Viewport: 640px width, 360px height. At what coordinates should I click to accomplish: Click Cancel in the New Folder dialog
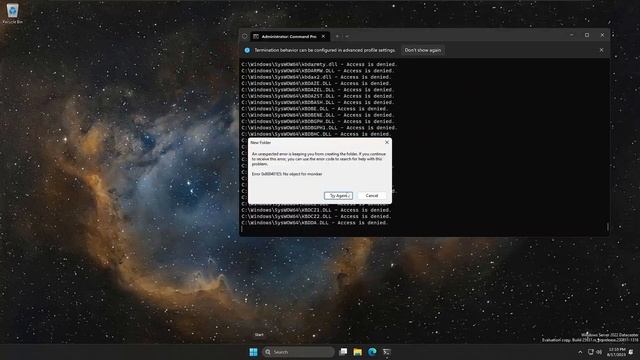point(372,196)
